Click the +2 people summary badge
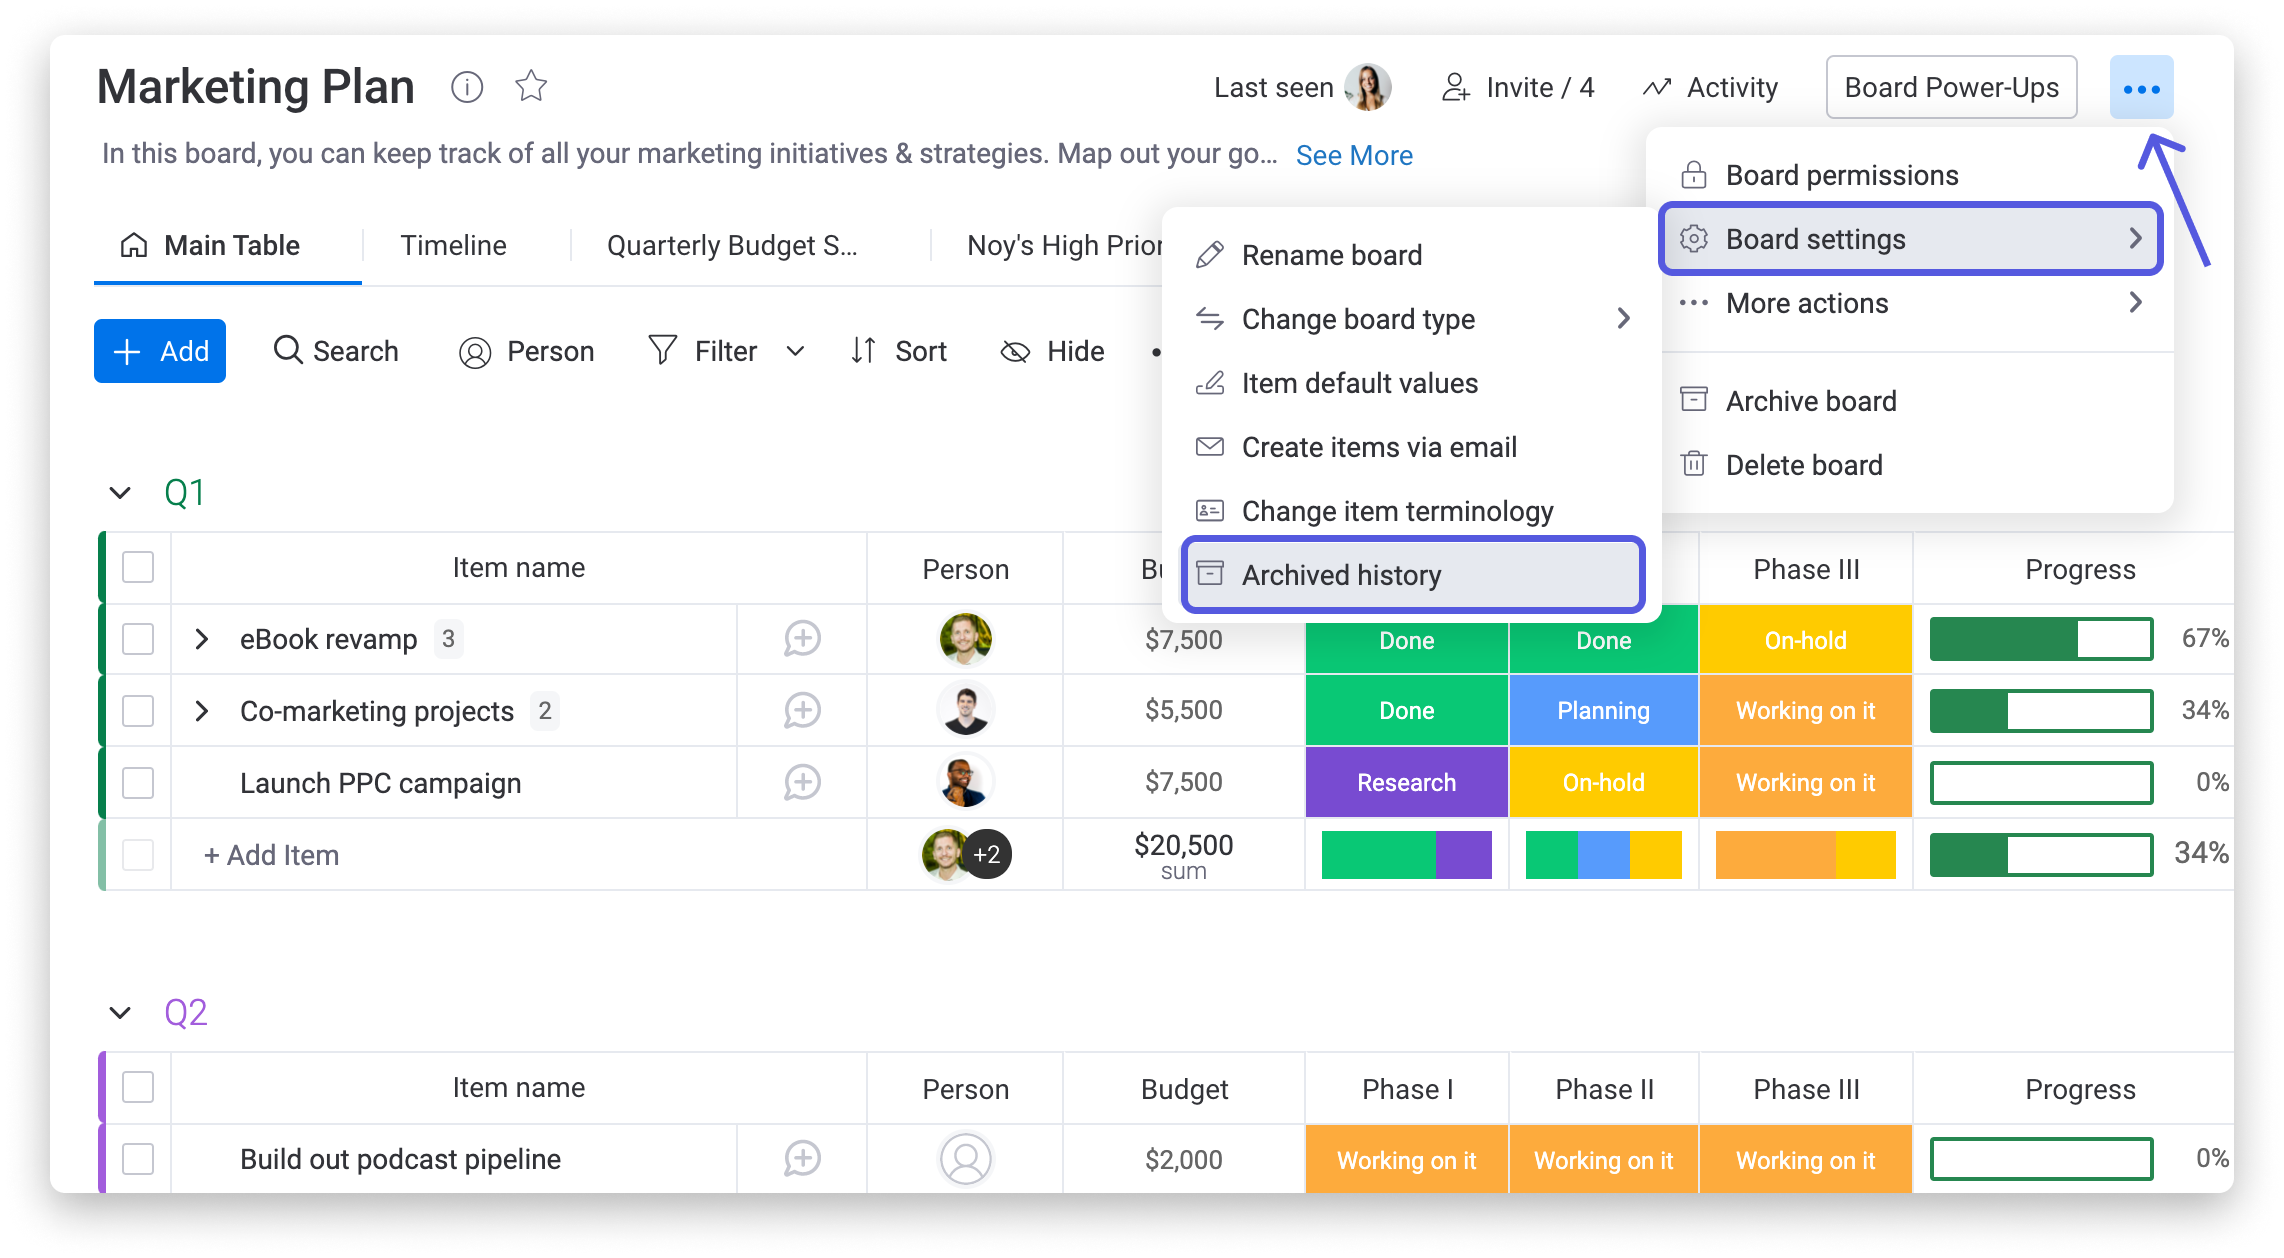Screen dimensions: 2284x1258 [x=987, y=854]
